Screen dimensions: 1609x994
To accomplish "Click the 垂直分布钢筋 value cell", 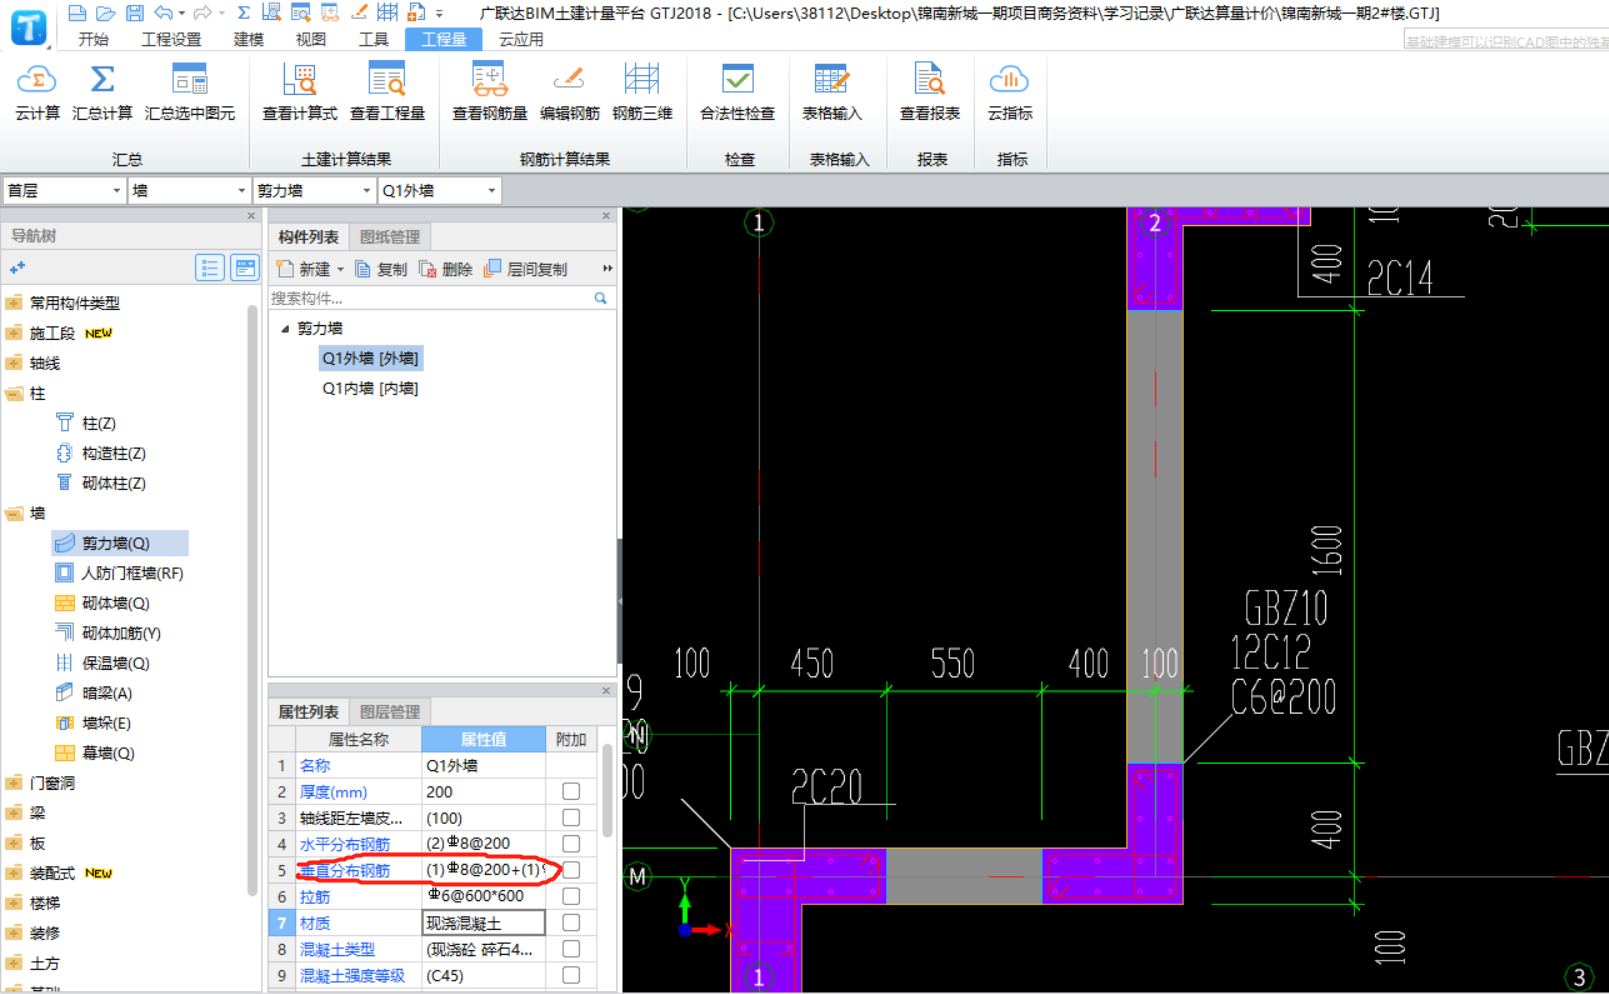I will pos(484,870).
